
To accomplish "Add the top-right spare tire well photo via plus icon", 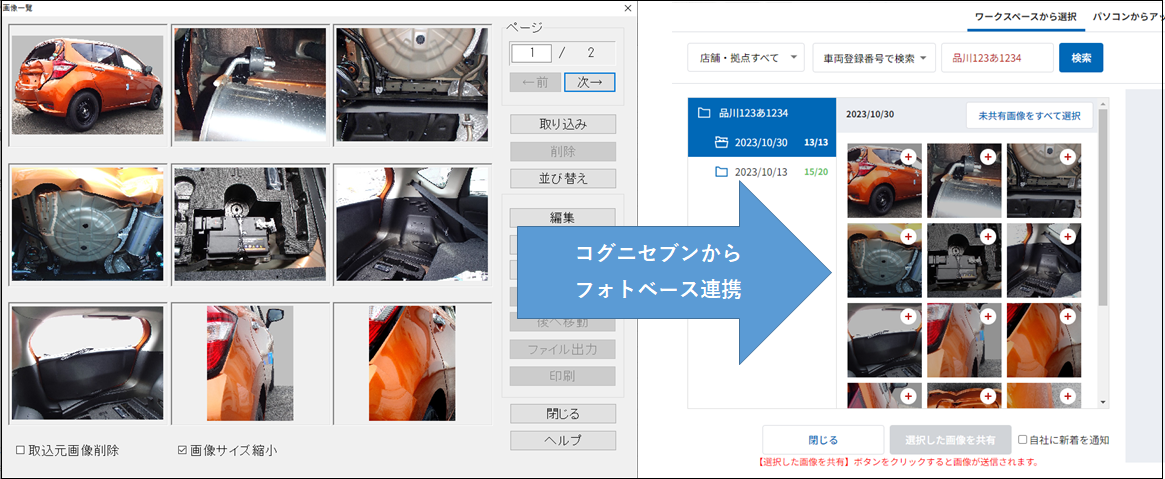I will [1066, 156].
